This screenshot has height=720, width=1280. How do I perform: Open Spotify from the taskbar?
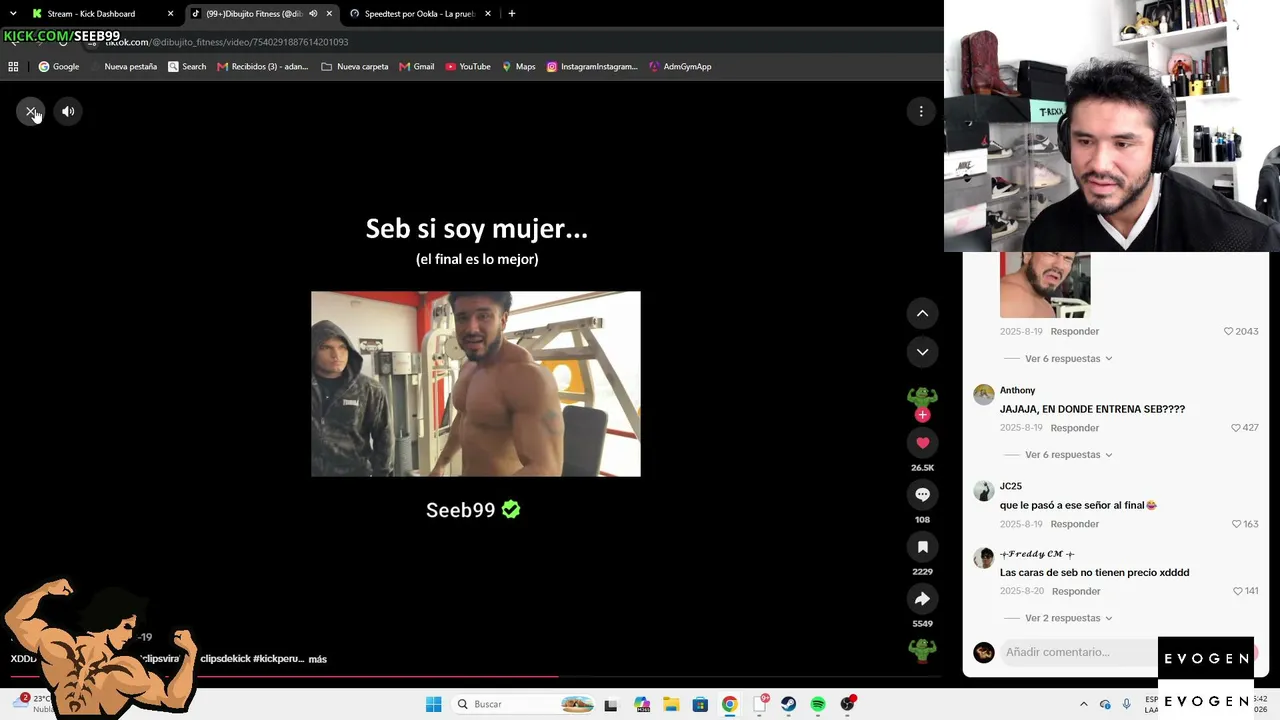click(818, 704)
